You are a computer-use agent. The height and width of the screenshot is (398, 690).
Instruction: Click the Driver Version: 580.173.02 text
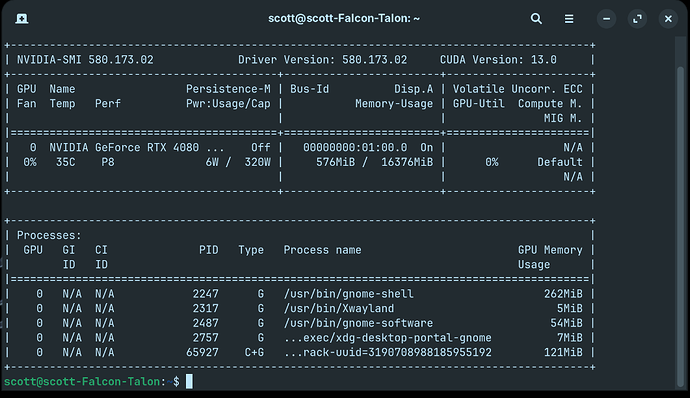[323, 60]
